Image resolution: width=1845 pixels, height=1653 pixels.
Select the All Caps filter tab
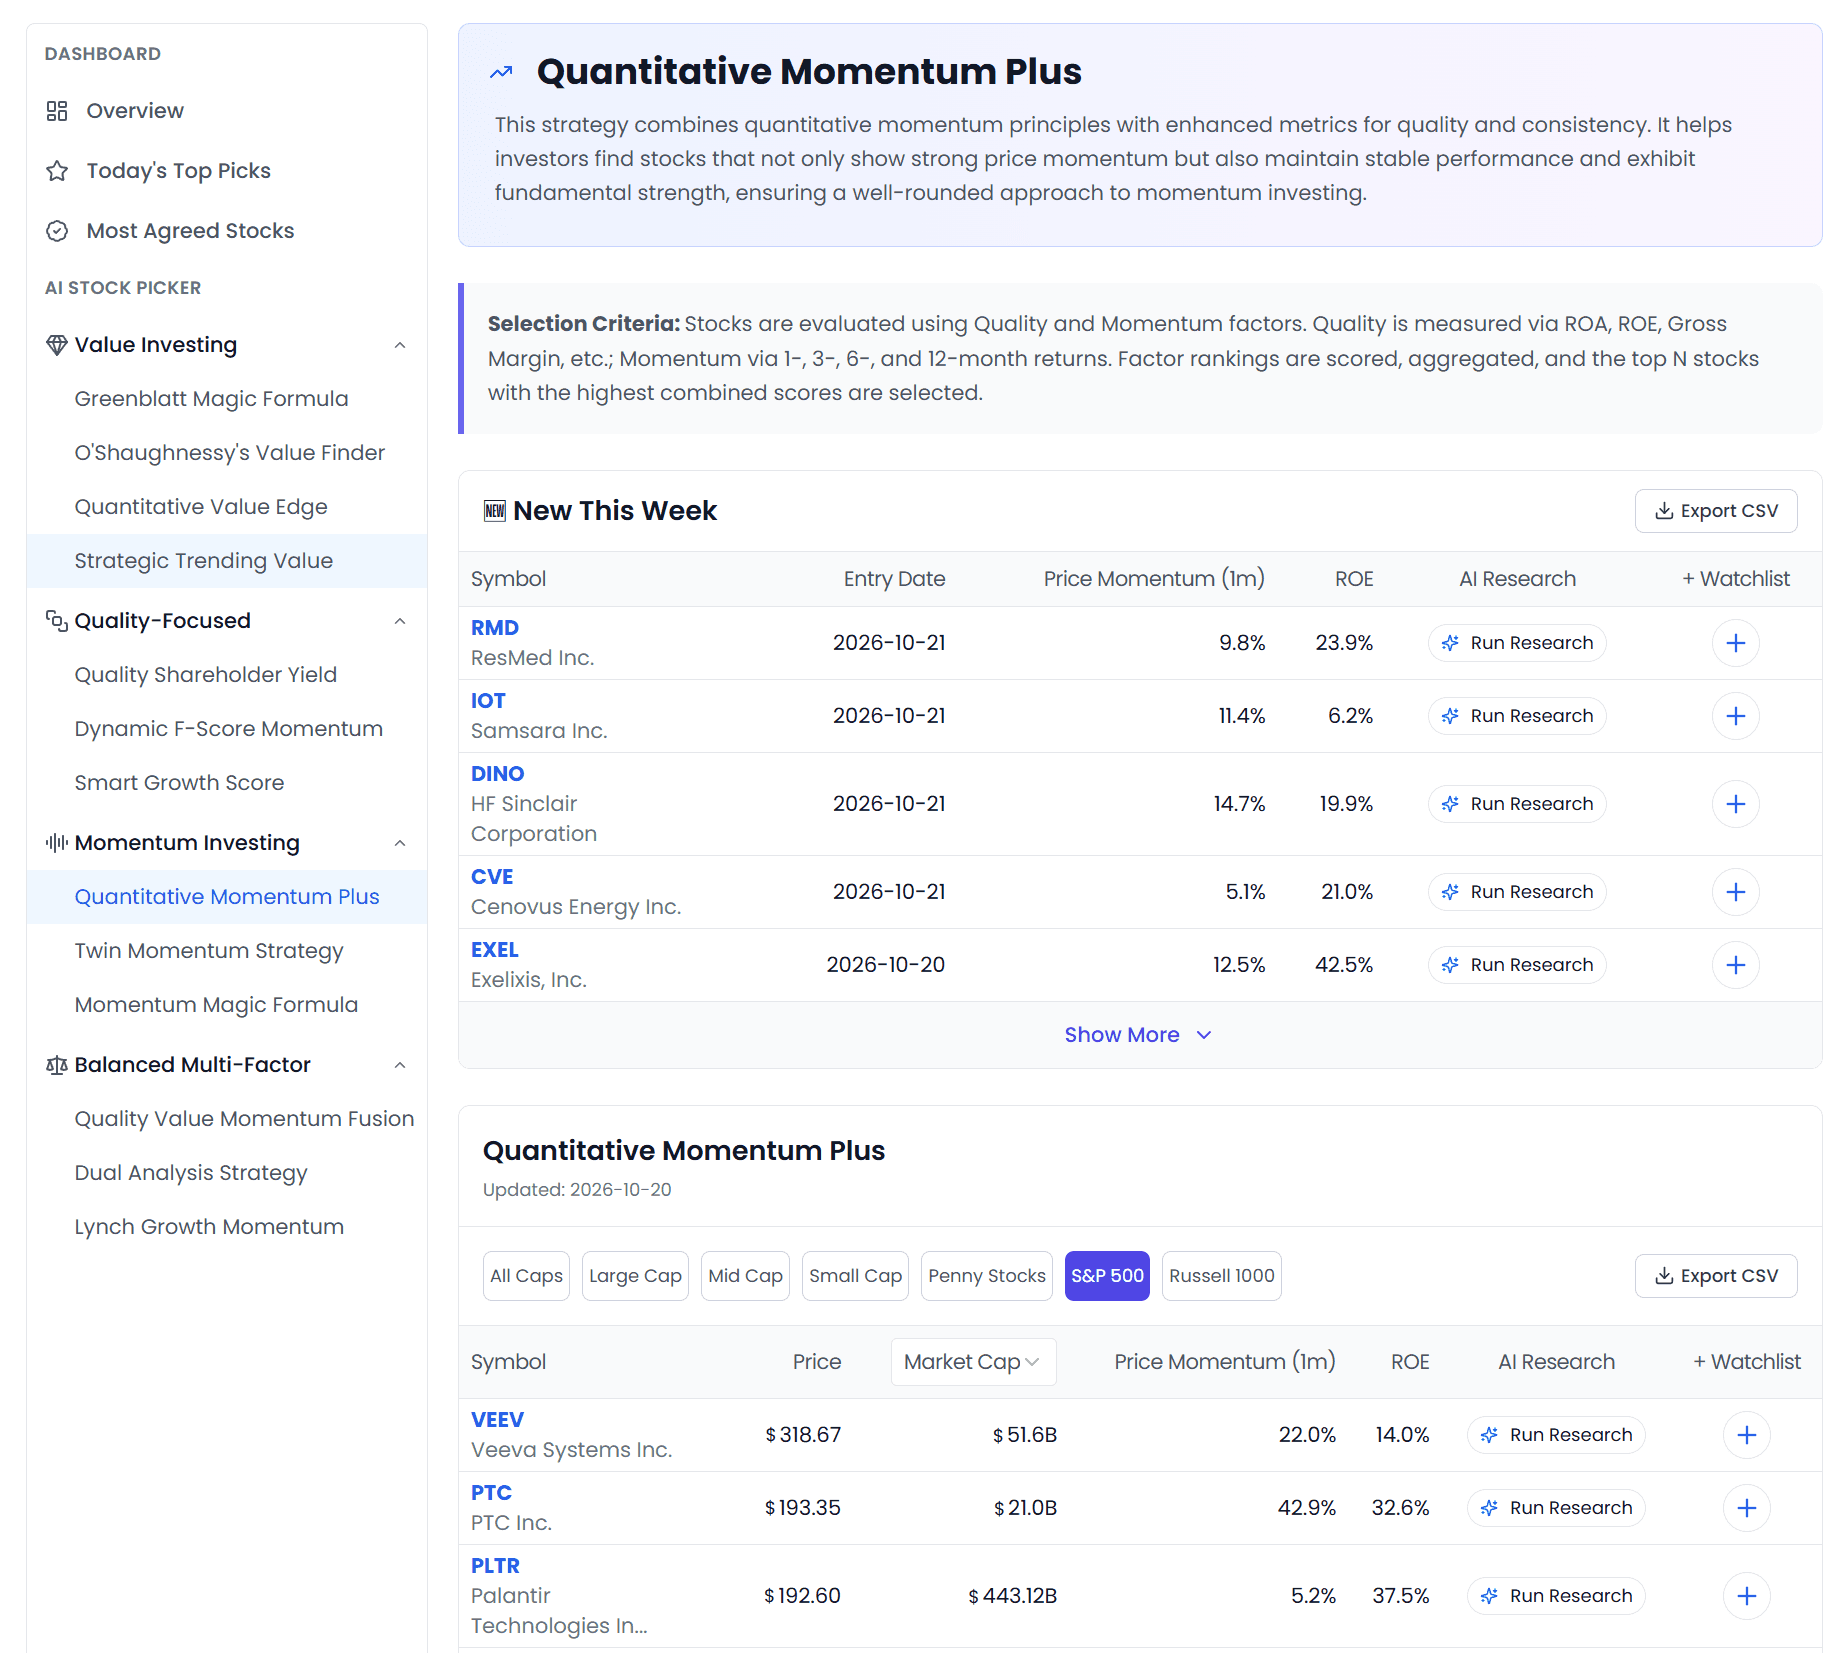pos(526,1276)
